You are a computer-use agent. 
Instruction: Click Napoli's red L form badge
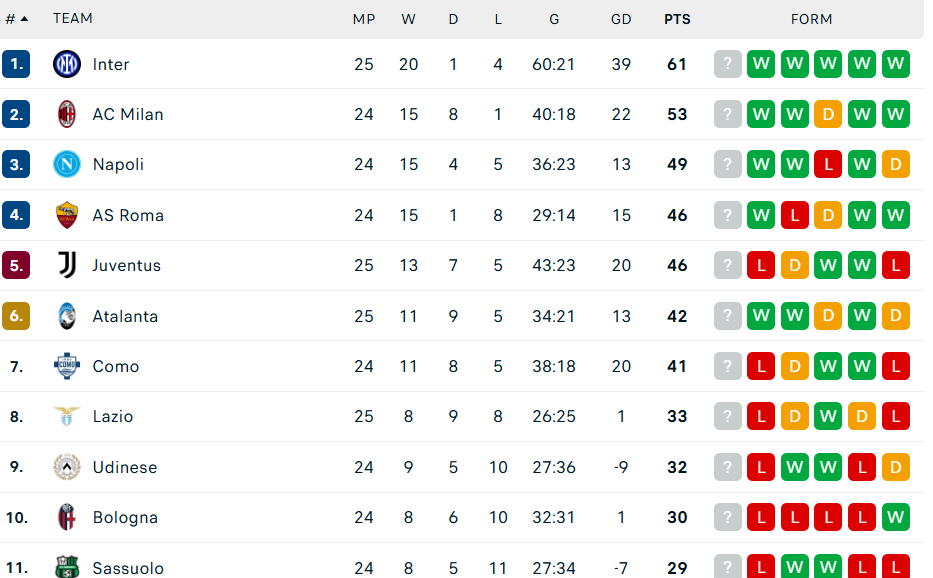tap(828, 164)
